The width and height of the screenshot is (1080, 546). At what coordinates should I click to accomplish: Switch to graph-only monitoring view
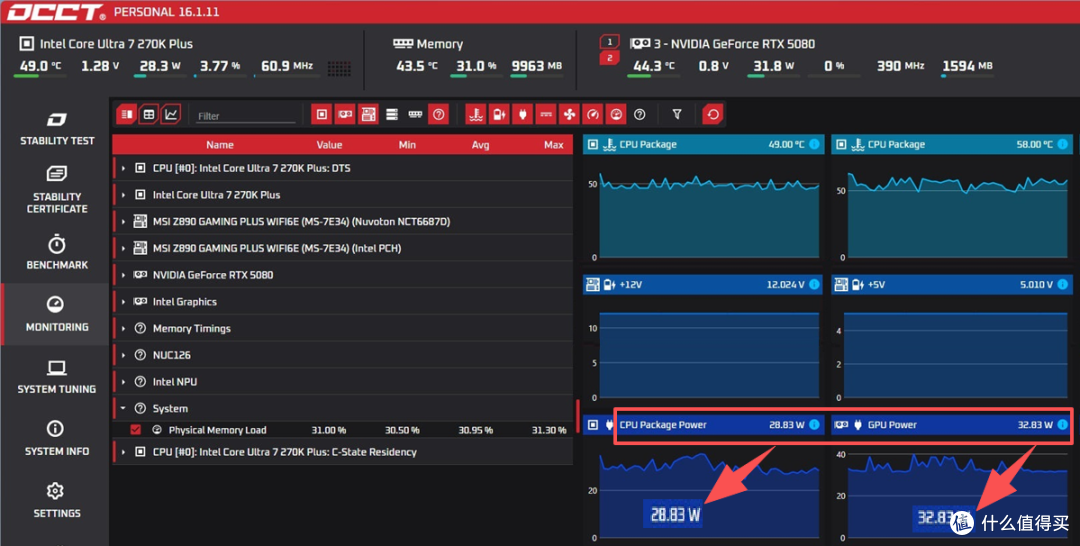point(171,114)
